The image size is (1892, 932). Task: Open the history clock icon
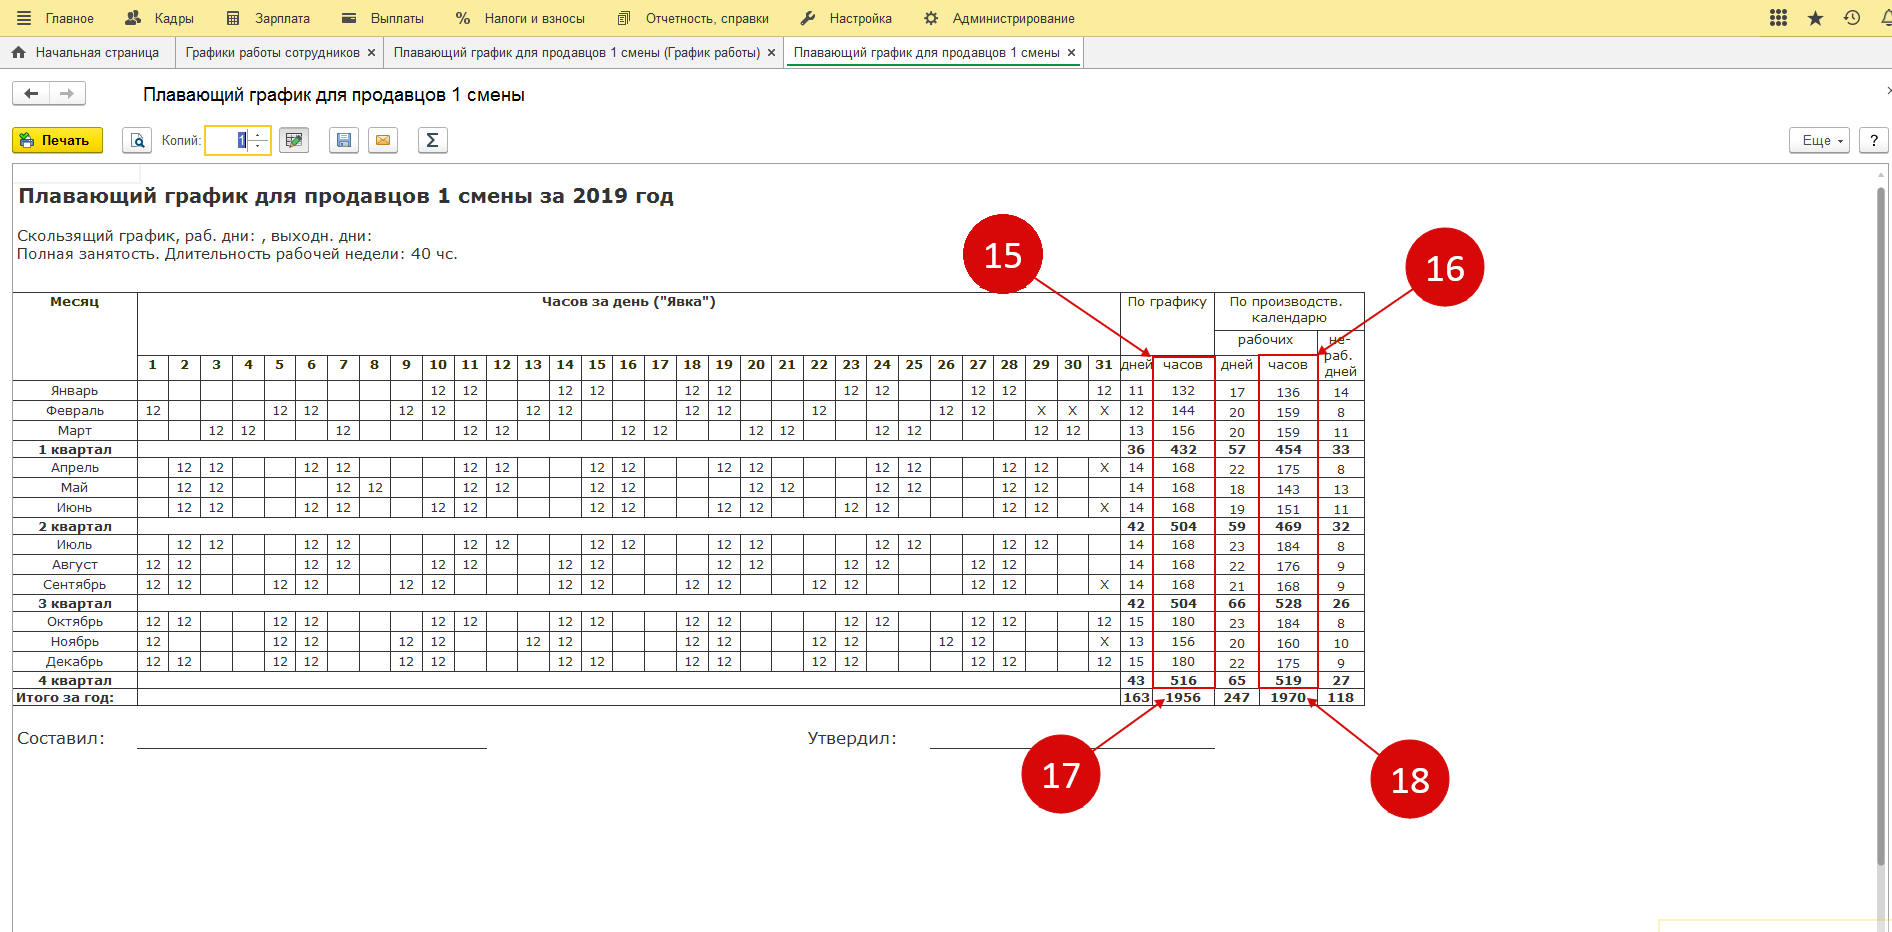point(1852,18)
